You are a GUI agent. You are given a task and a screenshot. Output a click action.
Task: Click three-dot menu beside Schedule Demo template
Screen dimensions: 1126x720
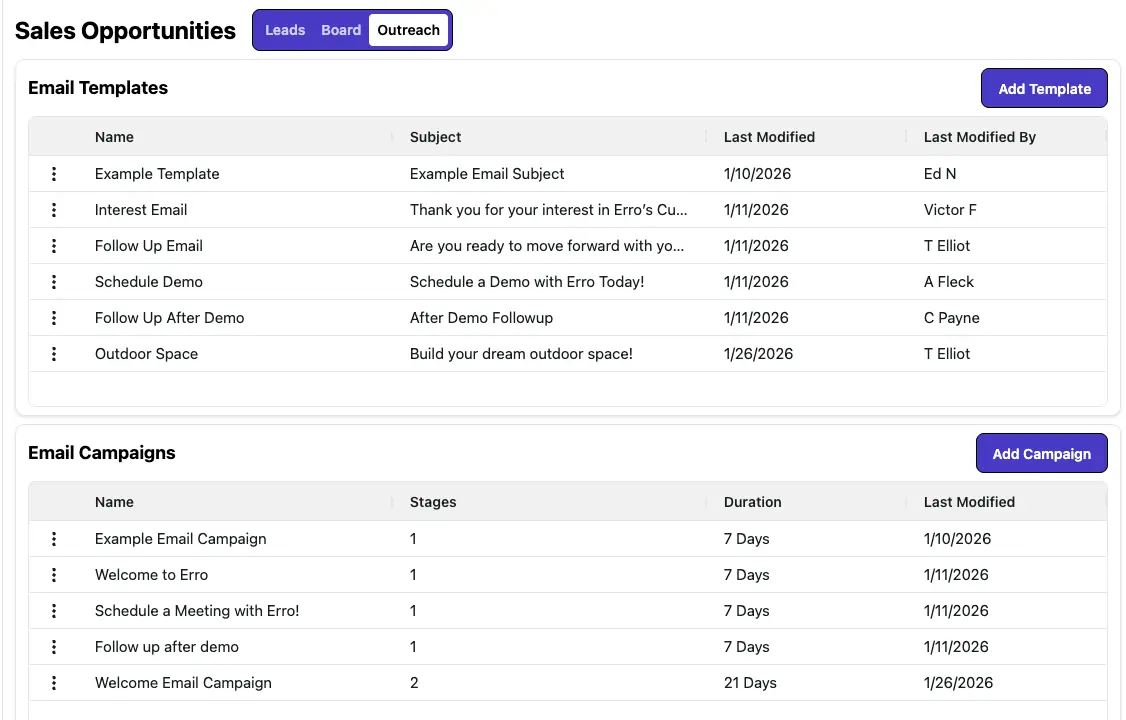point(54,282)
